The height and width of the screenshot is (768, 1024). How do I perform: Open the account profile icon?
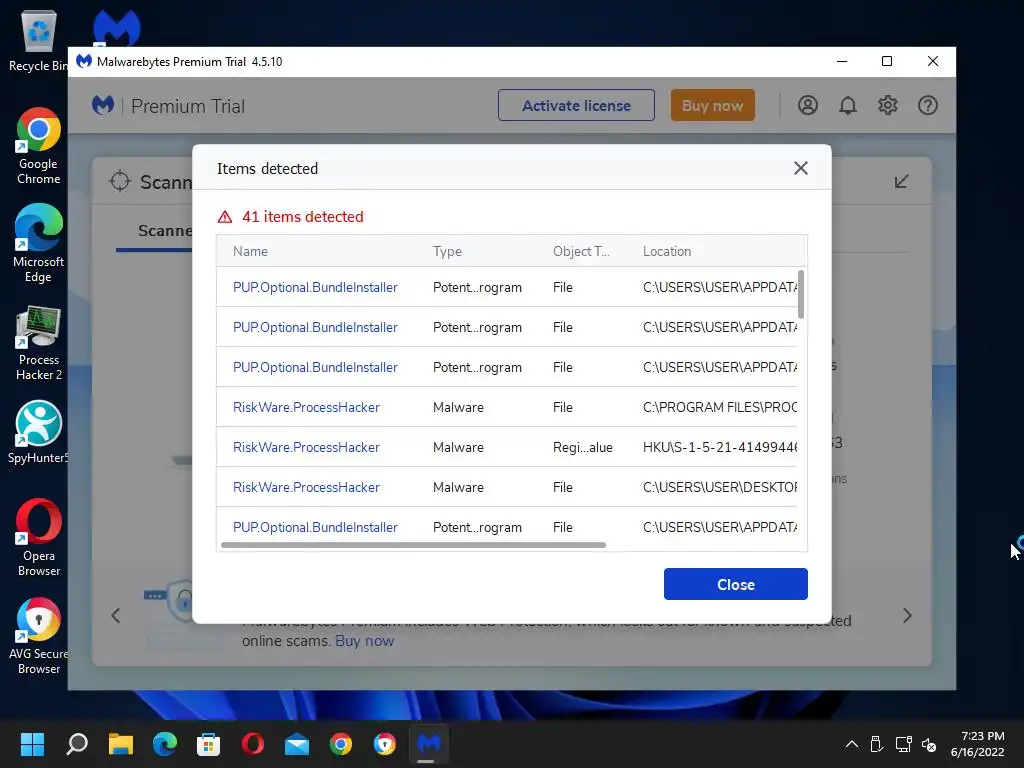point(808,105)
